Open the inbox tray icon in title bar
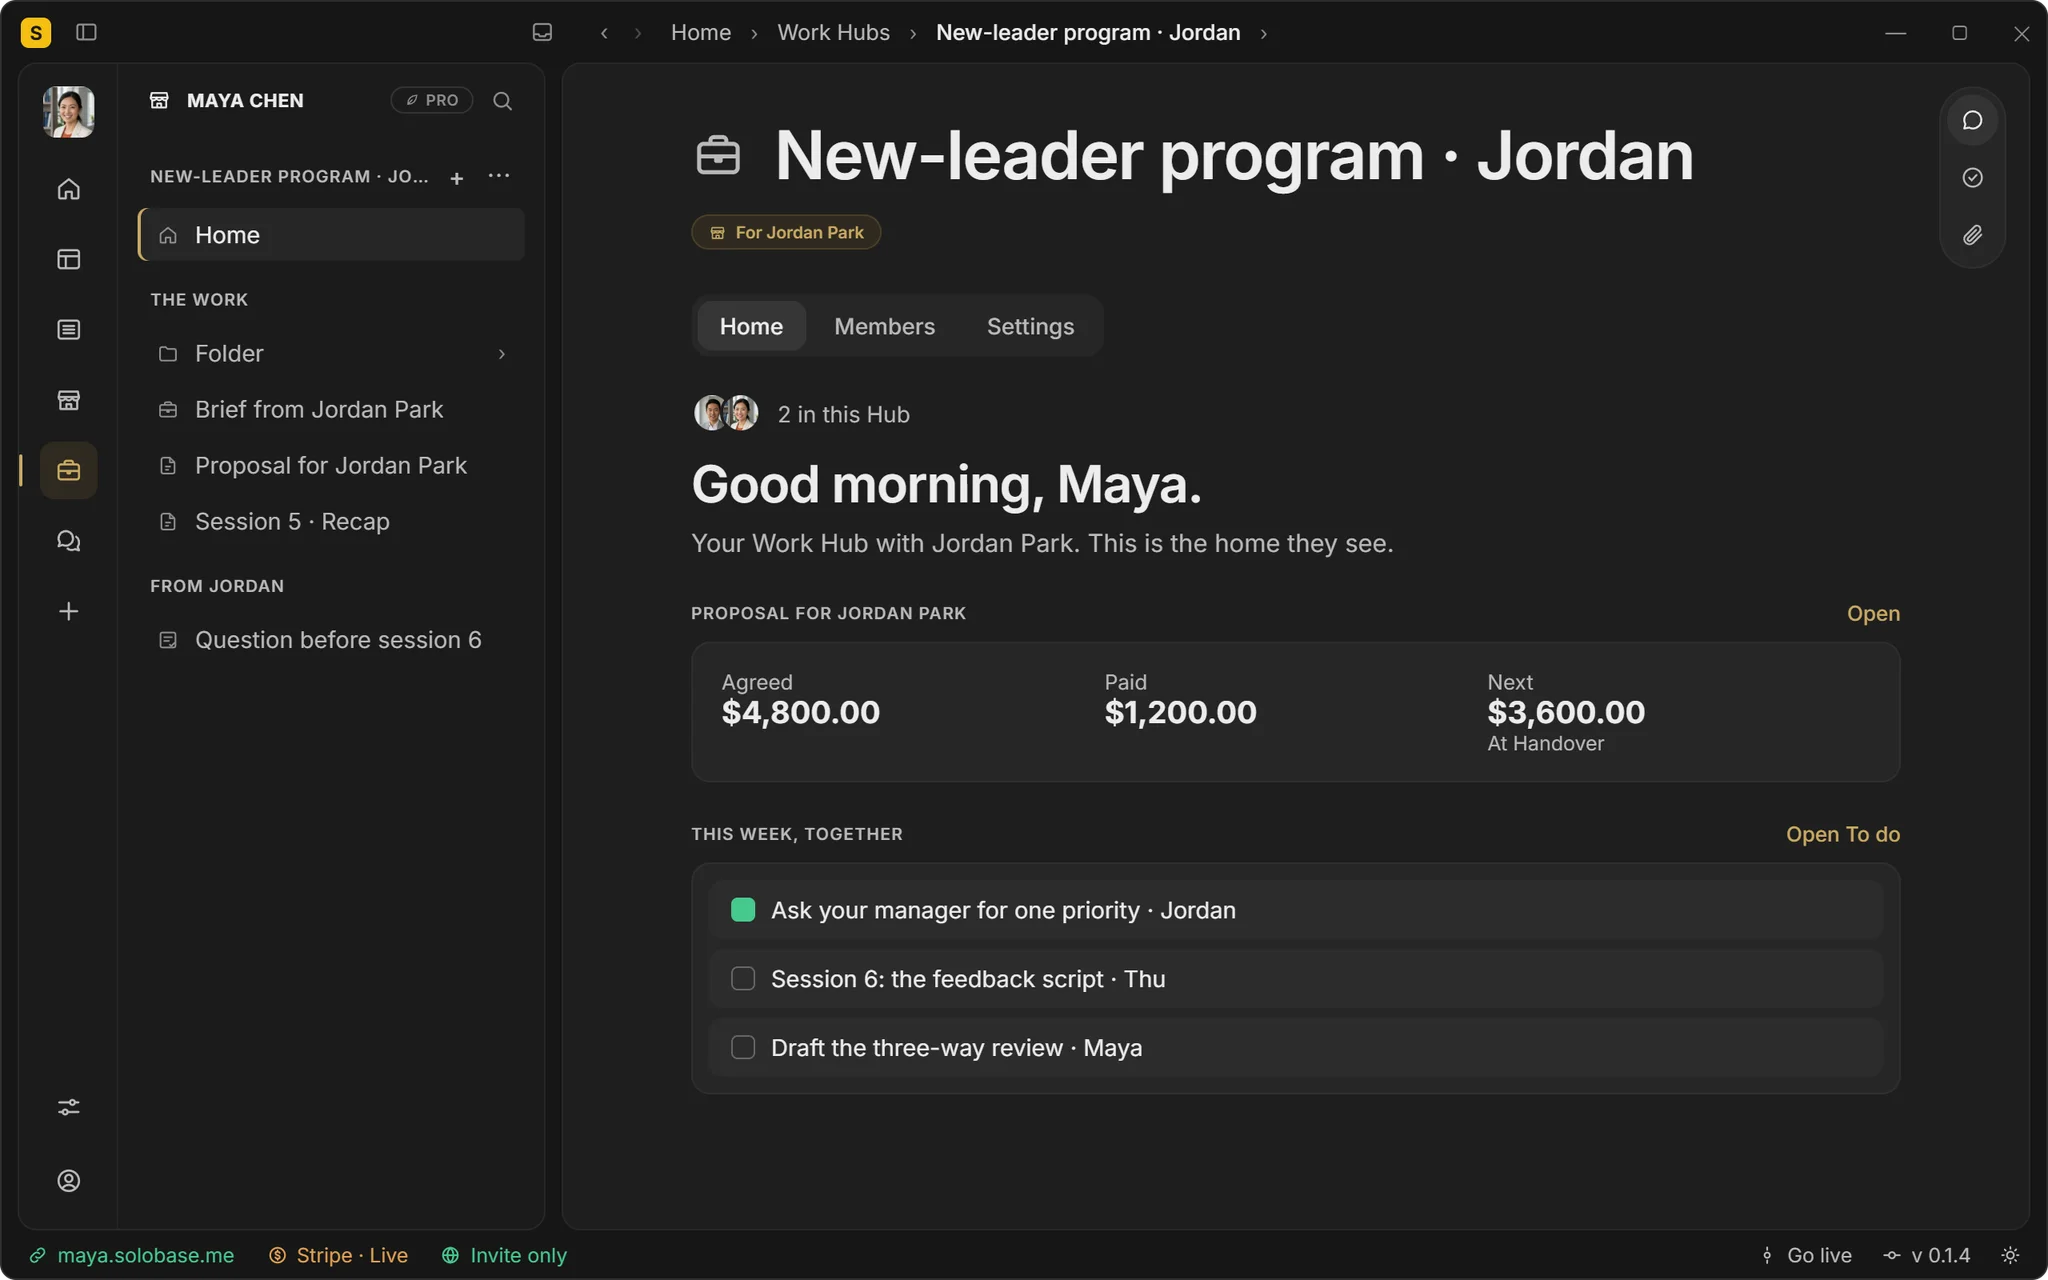The width and height of the screenshot is (2048, 1280). point(542,33)
